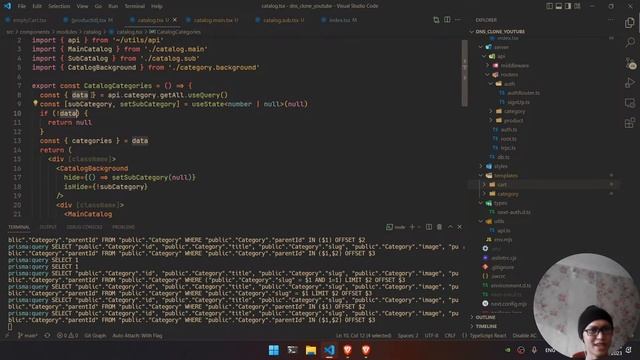This screenshot has width=640, height=360.
Task: Maximize the terminal panel with the up chevron
Action: pyautogui.click(x=450, y=227)
